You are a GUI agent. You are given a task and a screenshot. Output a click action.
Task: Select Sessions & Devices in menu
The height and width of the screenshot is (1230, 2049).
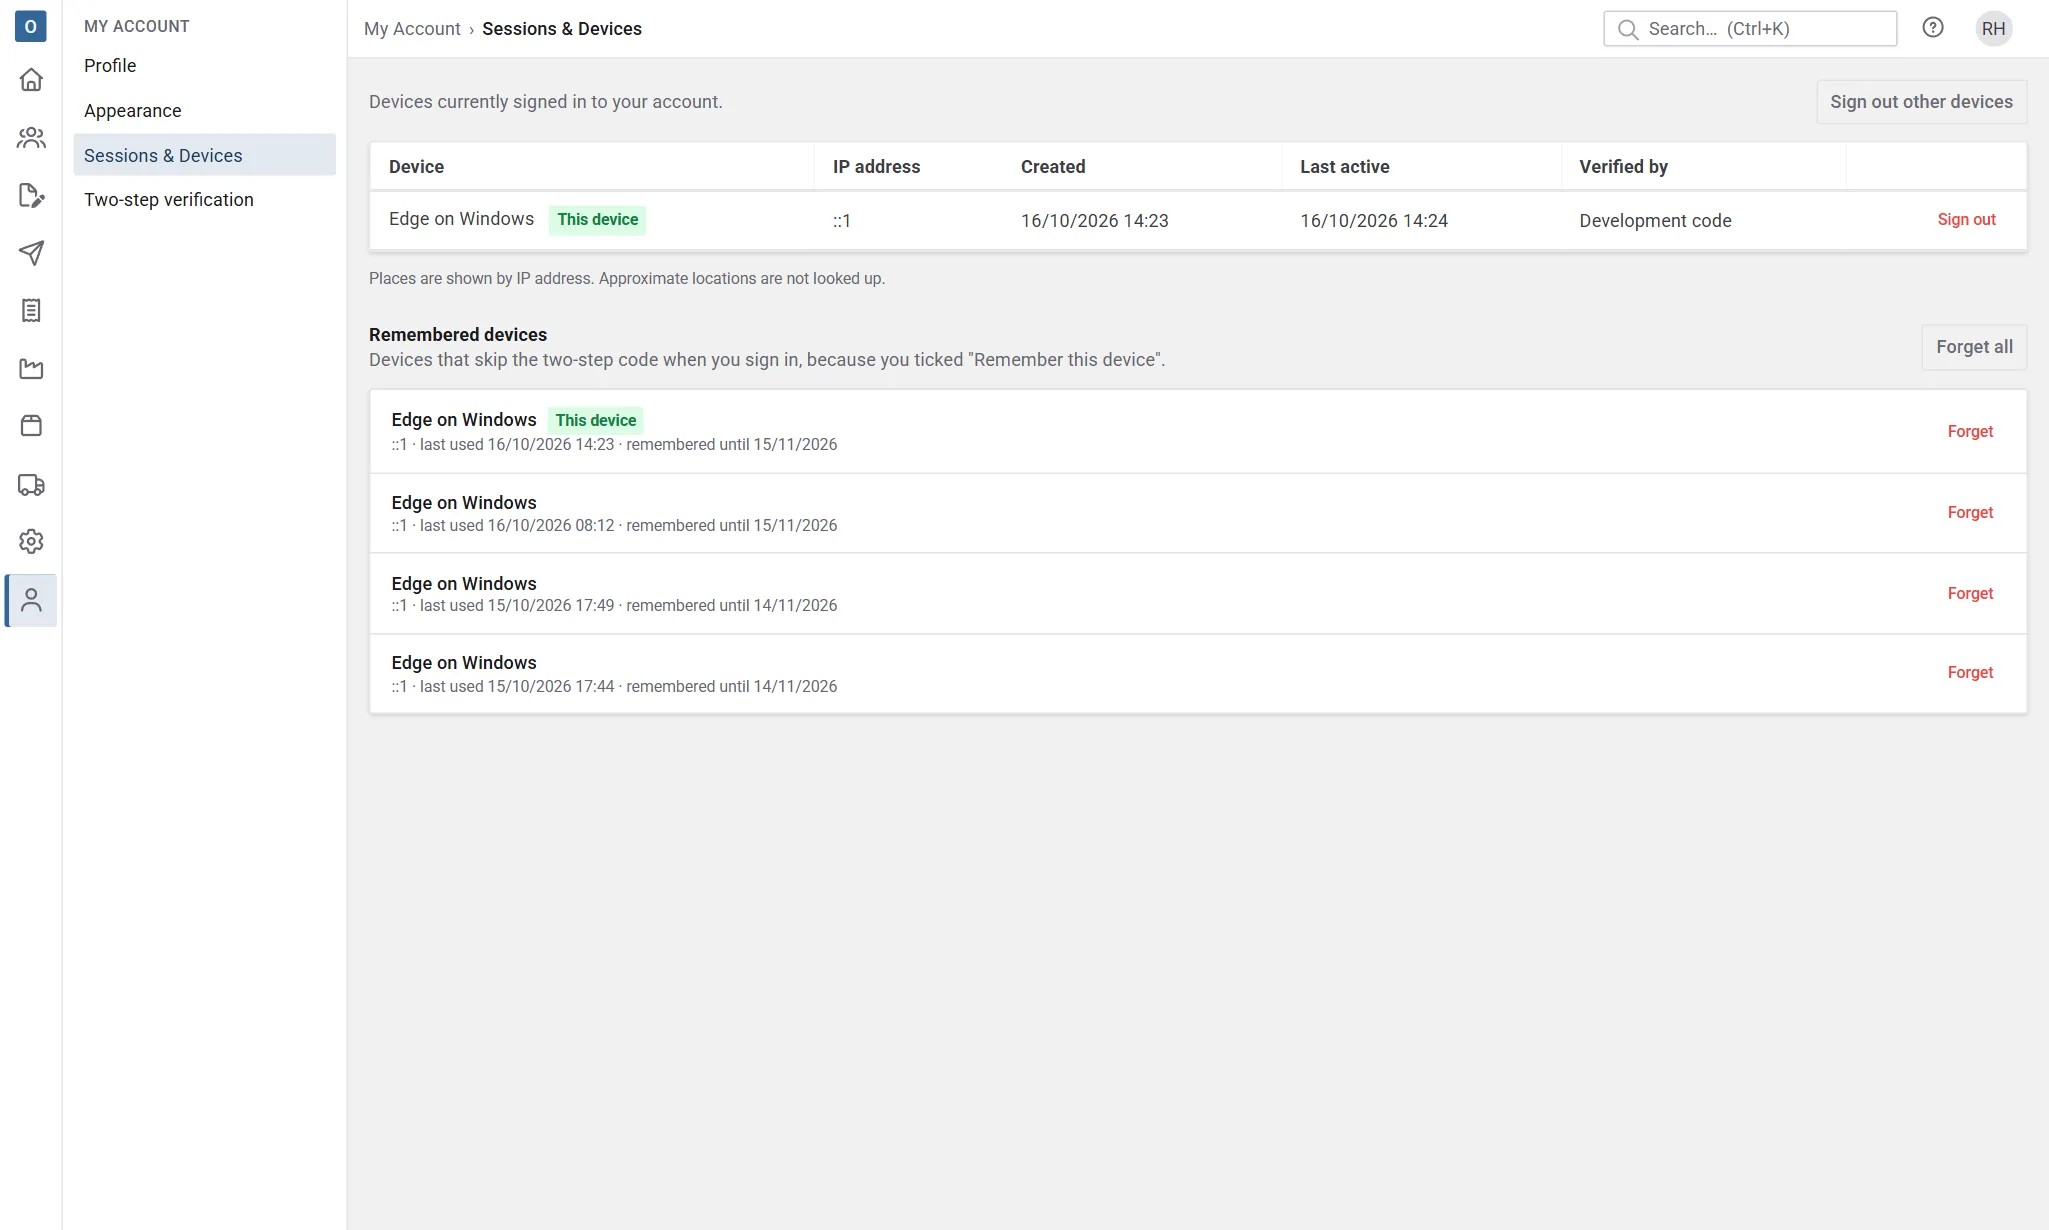tap(204, 155)
